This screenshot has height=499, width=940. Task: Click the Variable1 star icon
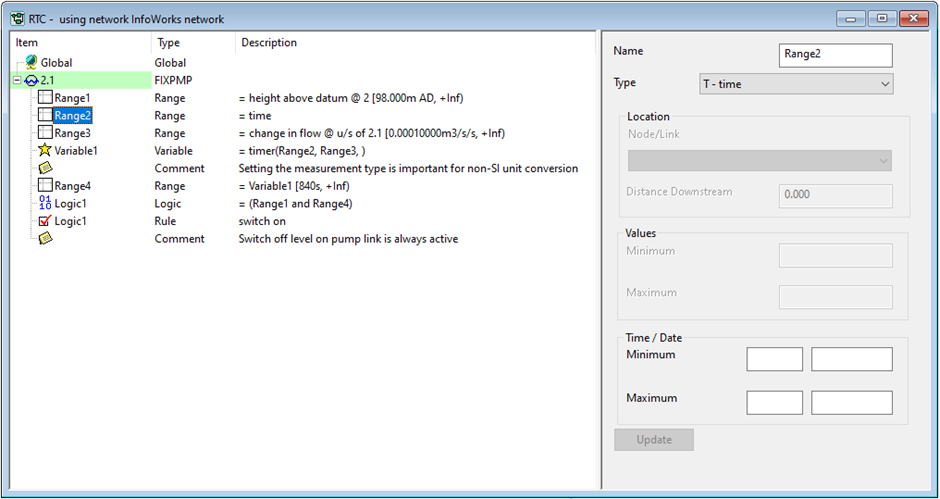tap(45, 150)
